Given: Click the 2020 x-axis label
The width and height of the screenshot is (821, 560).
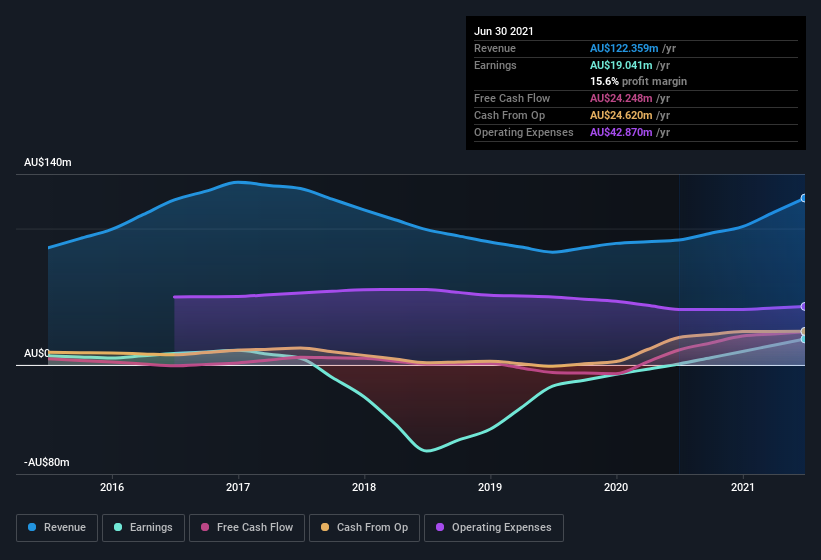Looking at the screenshot, I should pos(616,487).
